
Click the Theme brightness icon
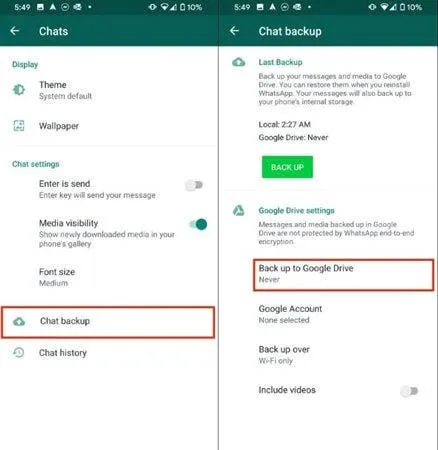pyautogui.click(x=19, y=90)
